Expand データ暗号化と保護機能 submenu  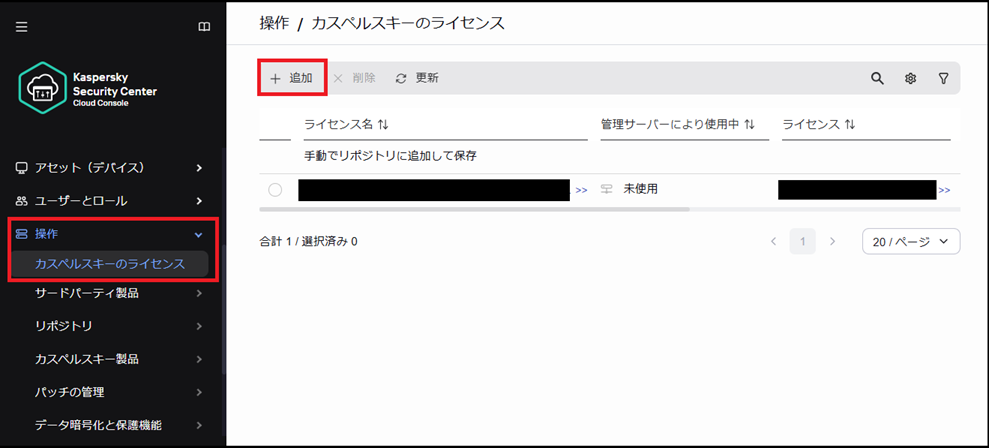tap(199, 425)
